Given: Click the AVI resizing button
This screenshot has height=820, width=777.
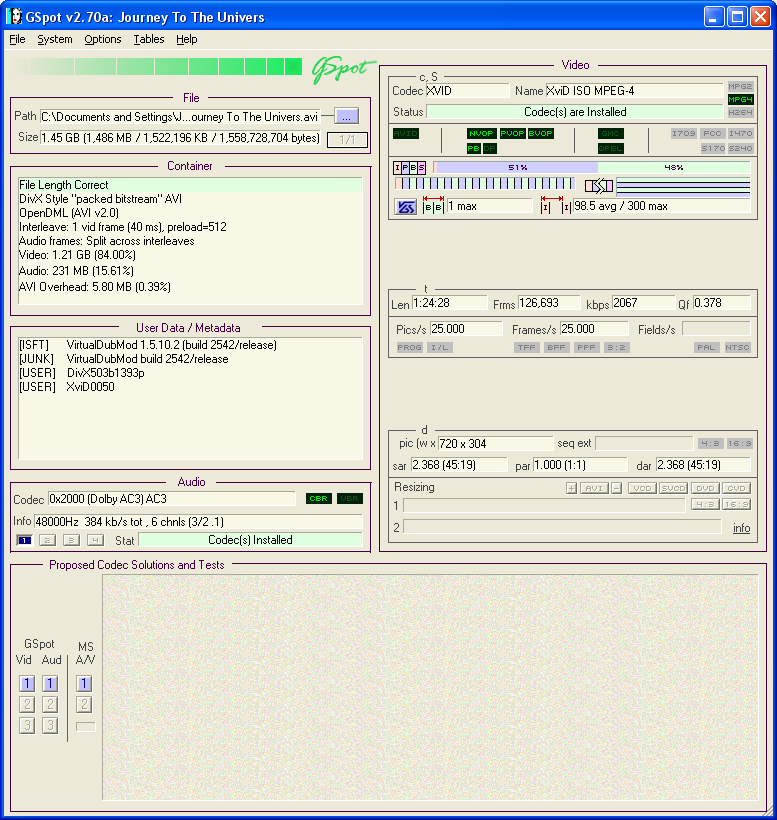Looking at the screenshot, I should click(594, 488).
